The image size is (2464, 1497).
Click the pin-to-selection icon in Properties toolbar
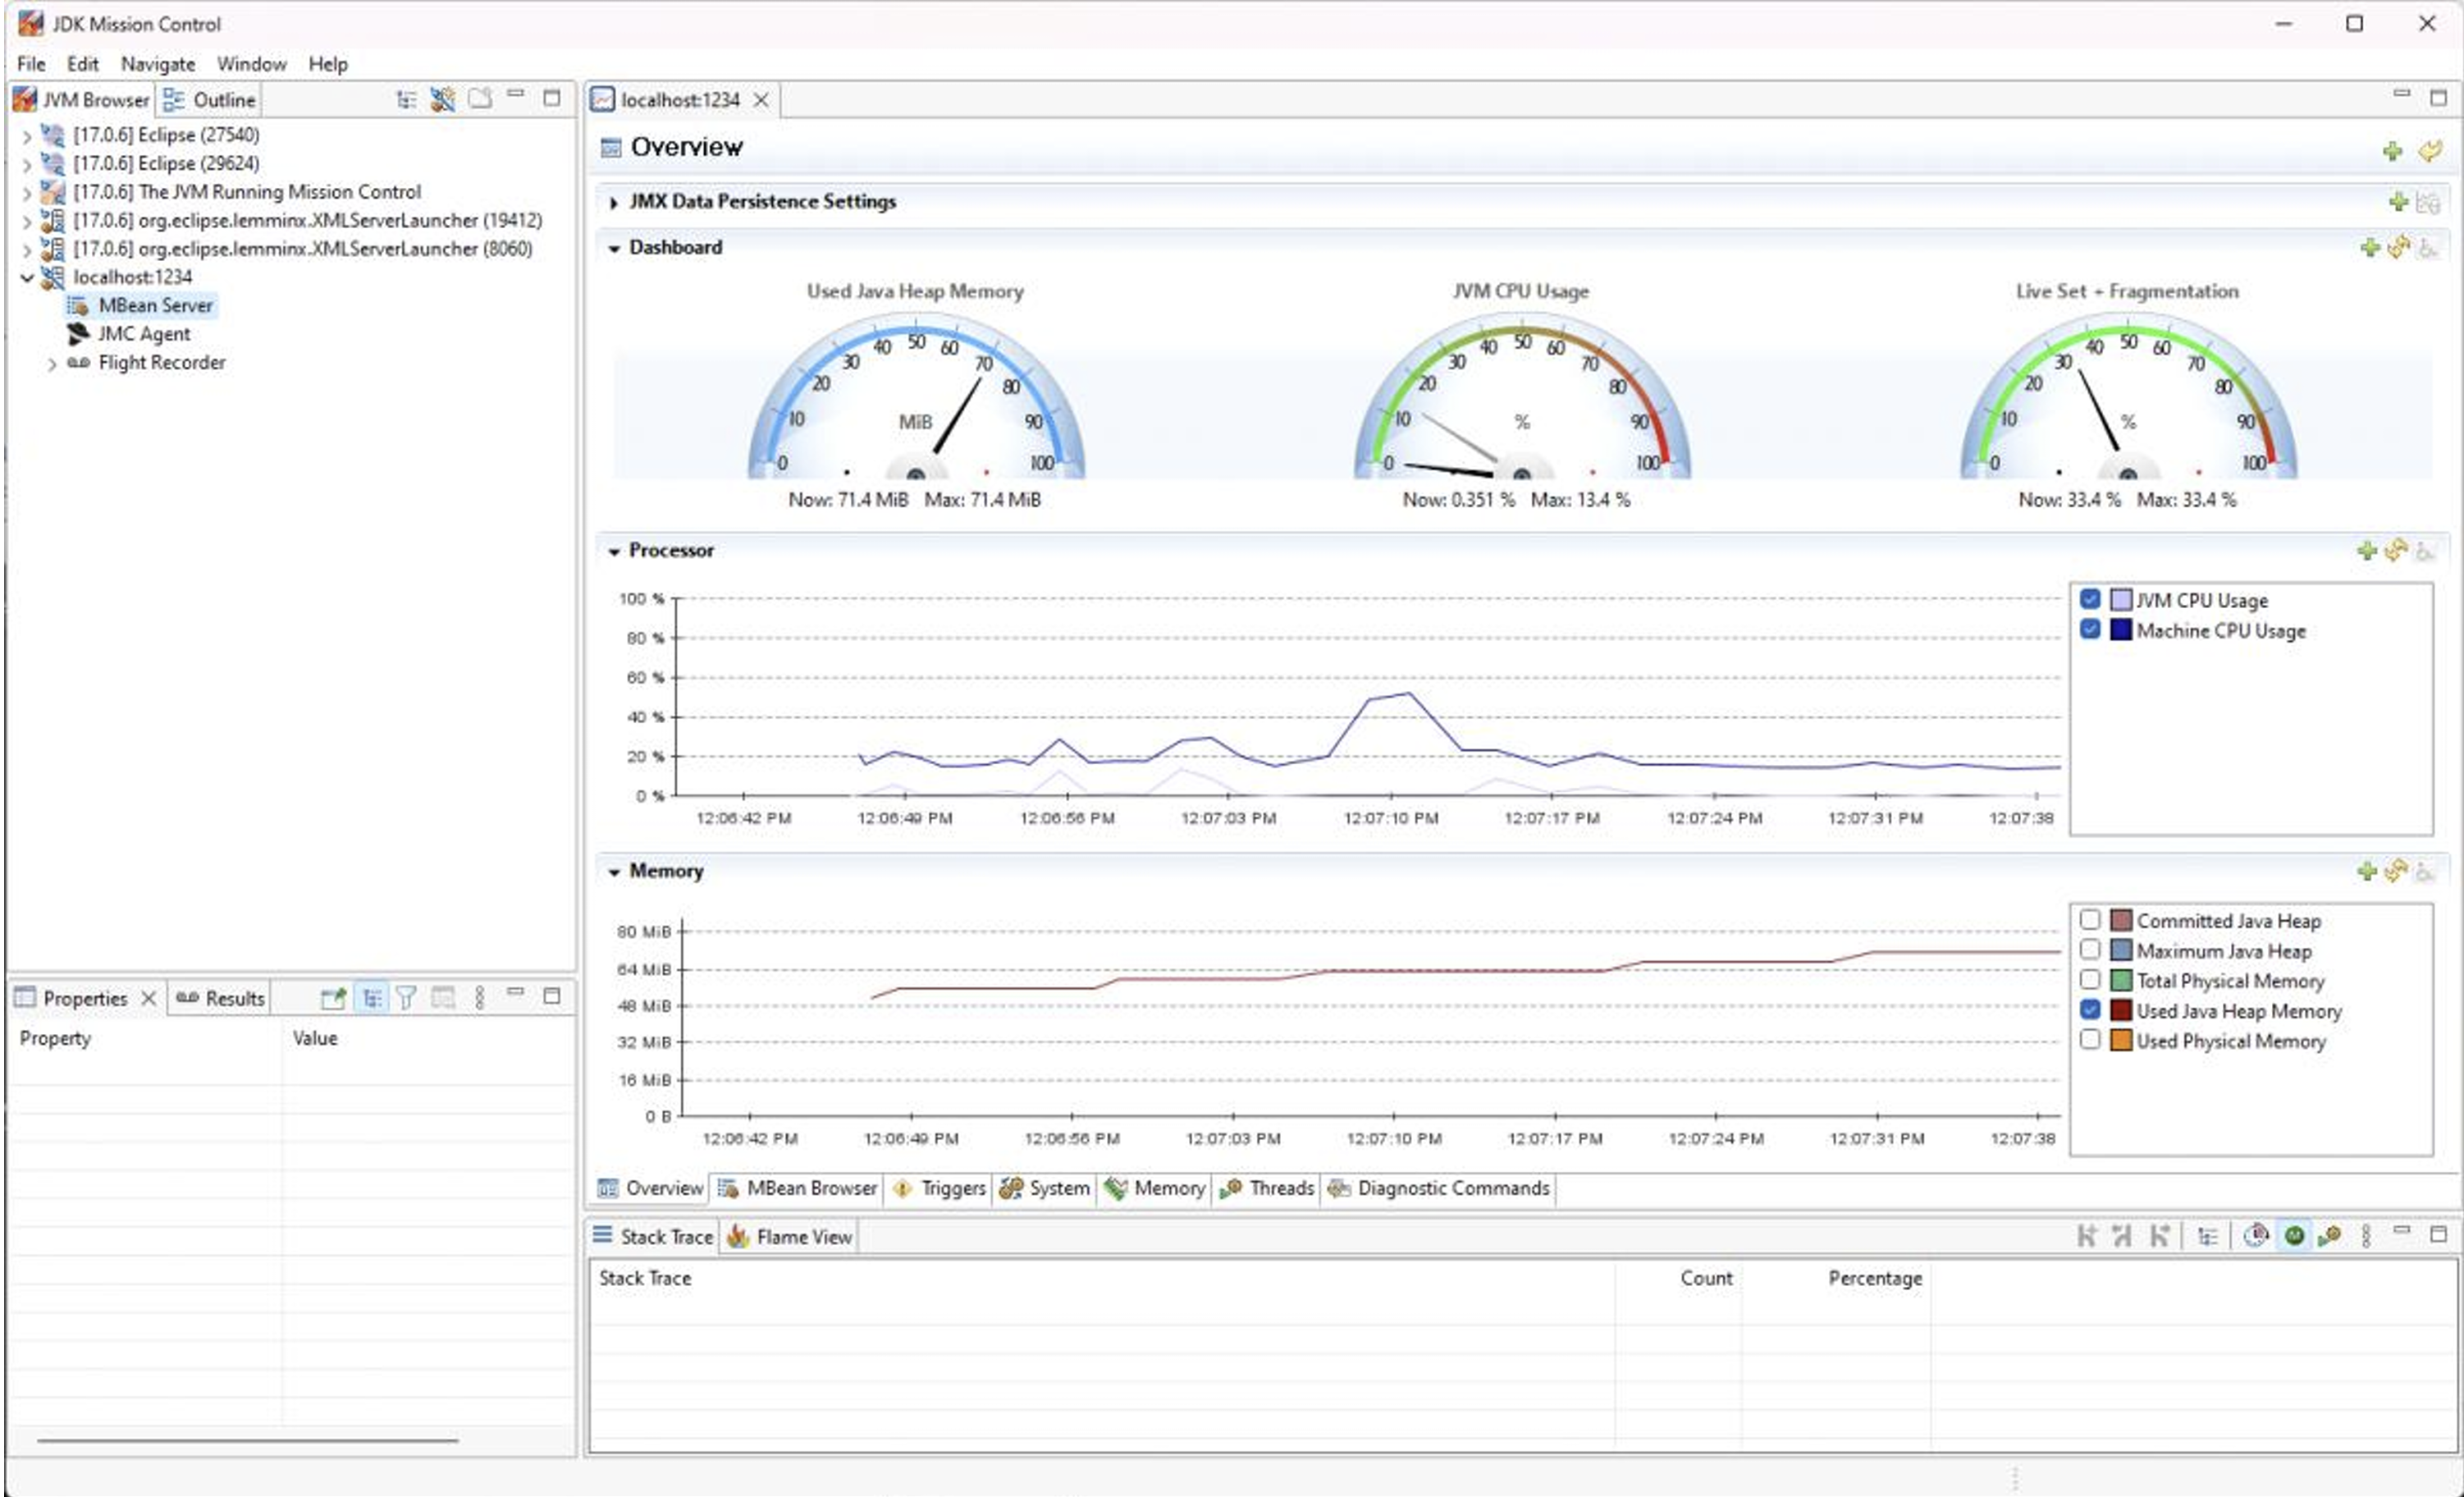tap(333, 997)
